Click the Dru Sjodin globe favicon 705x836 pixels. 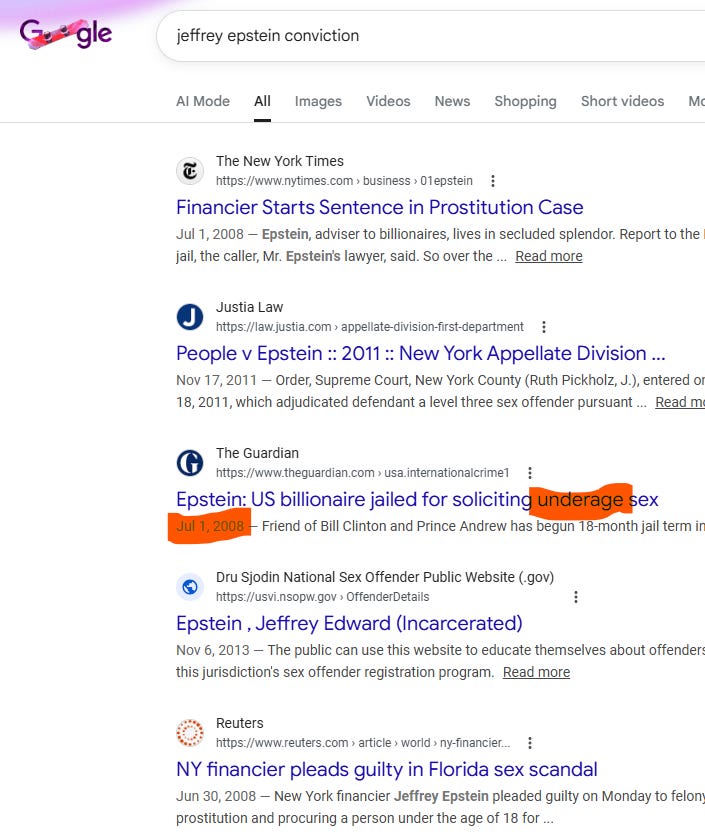pos(190,587)
